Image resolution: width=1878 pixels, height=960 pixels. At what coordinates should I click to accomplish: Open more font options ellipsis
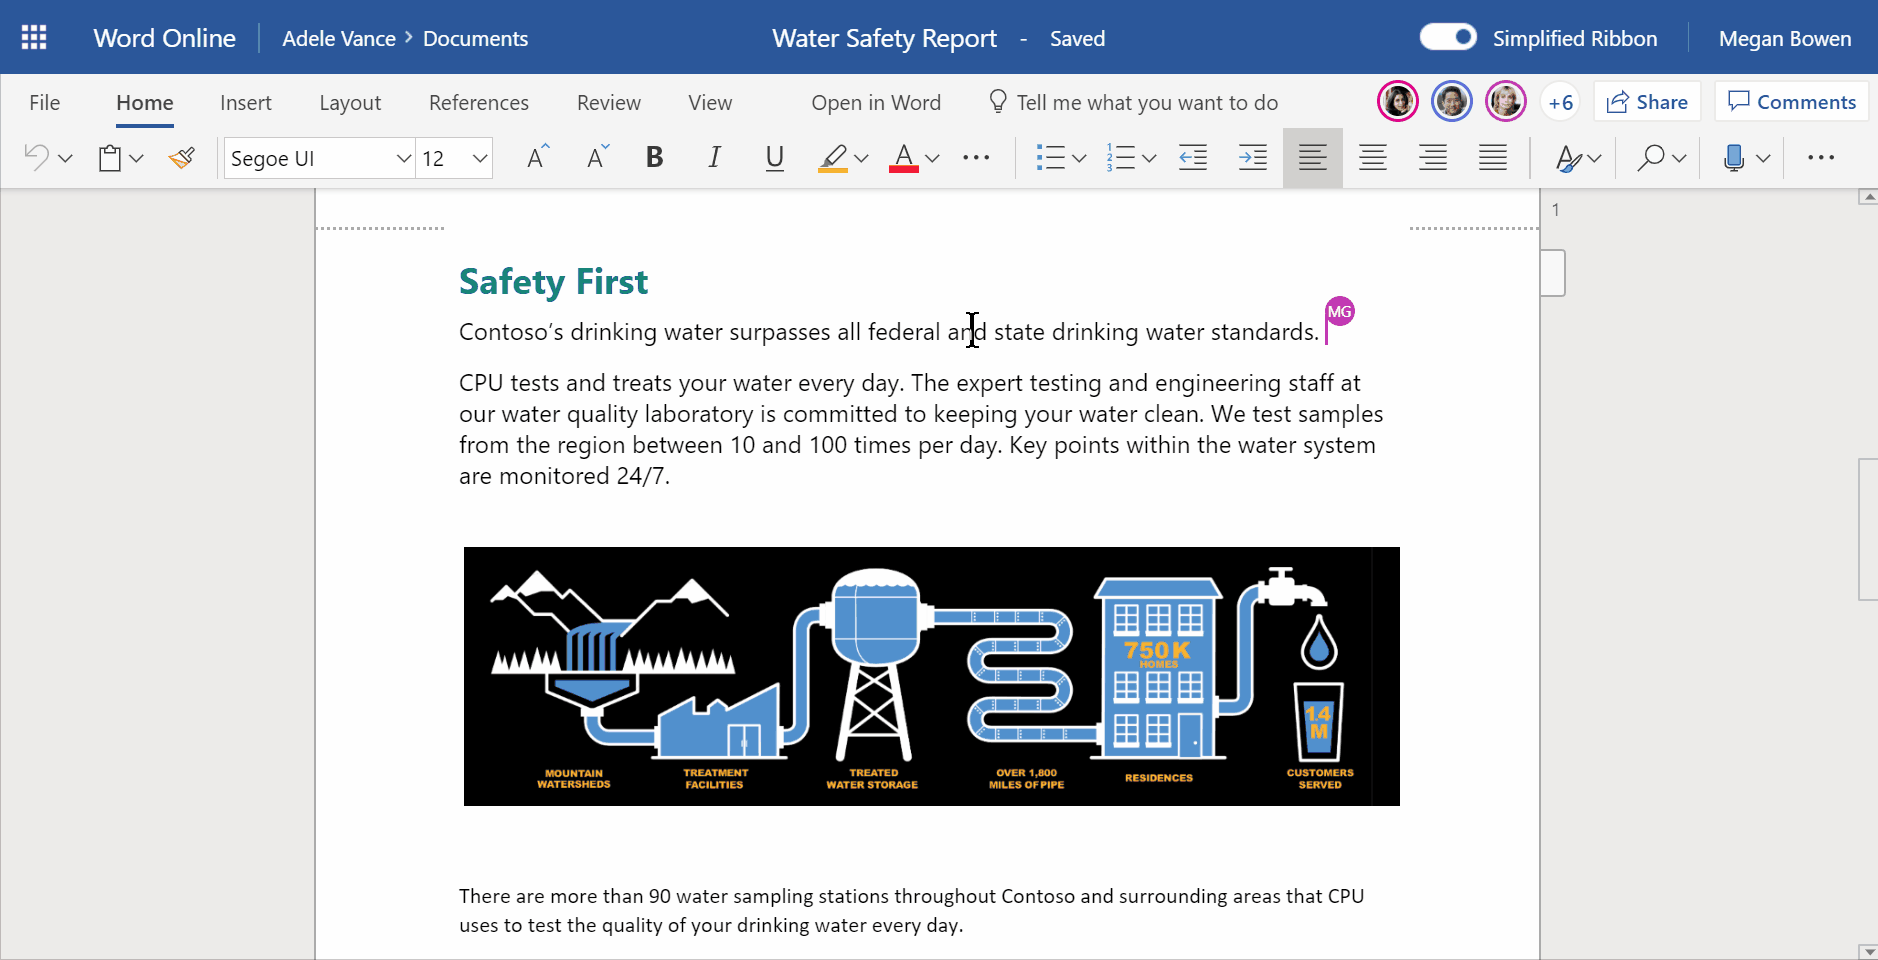tap(976, 157)
